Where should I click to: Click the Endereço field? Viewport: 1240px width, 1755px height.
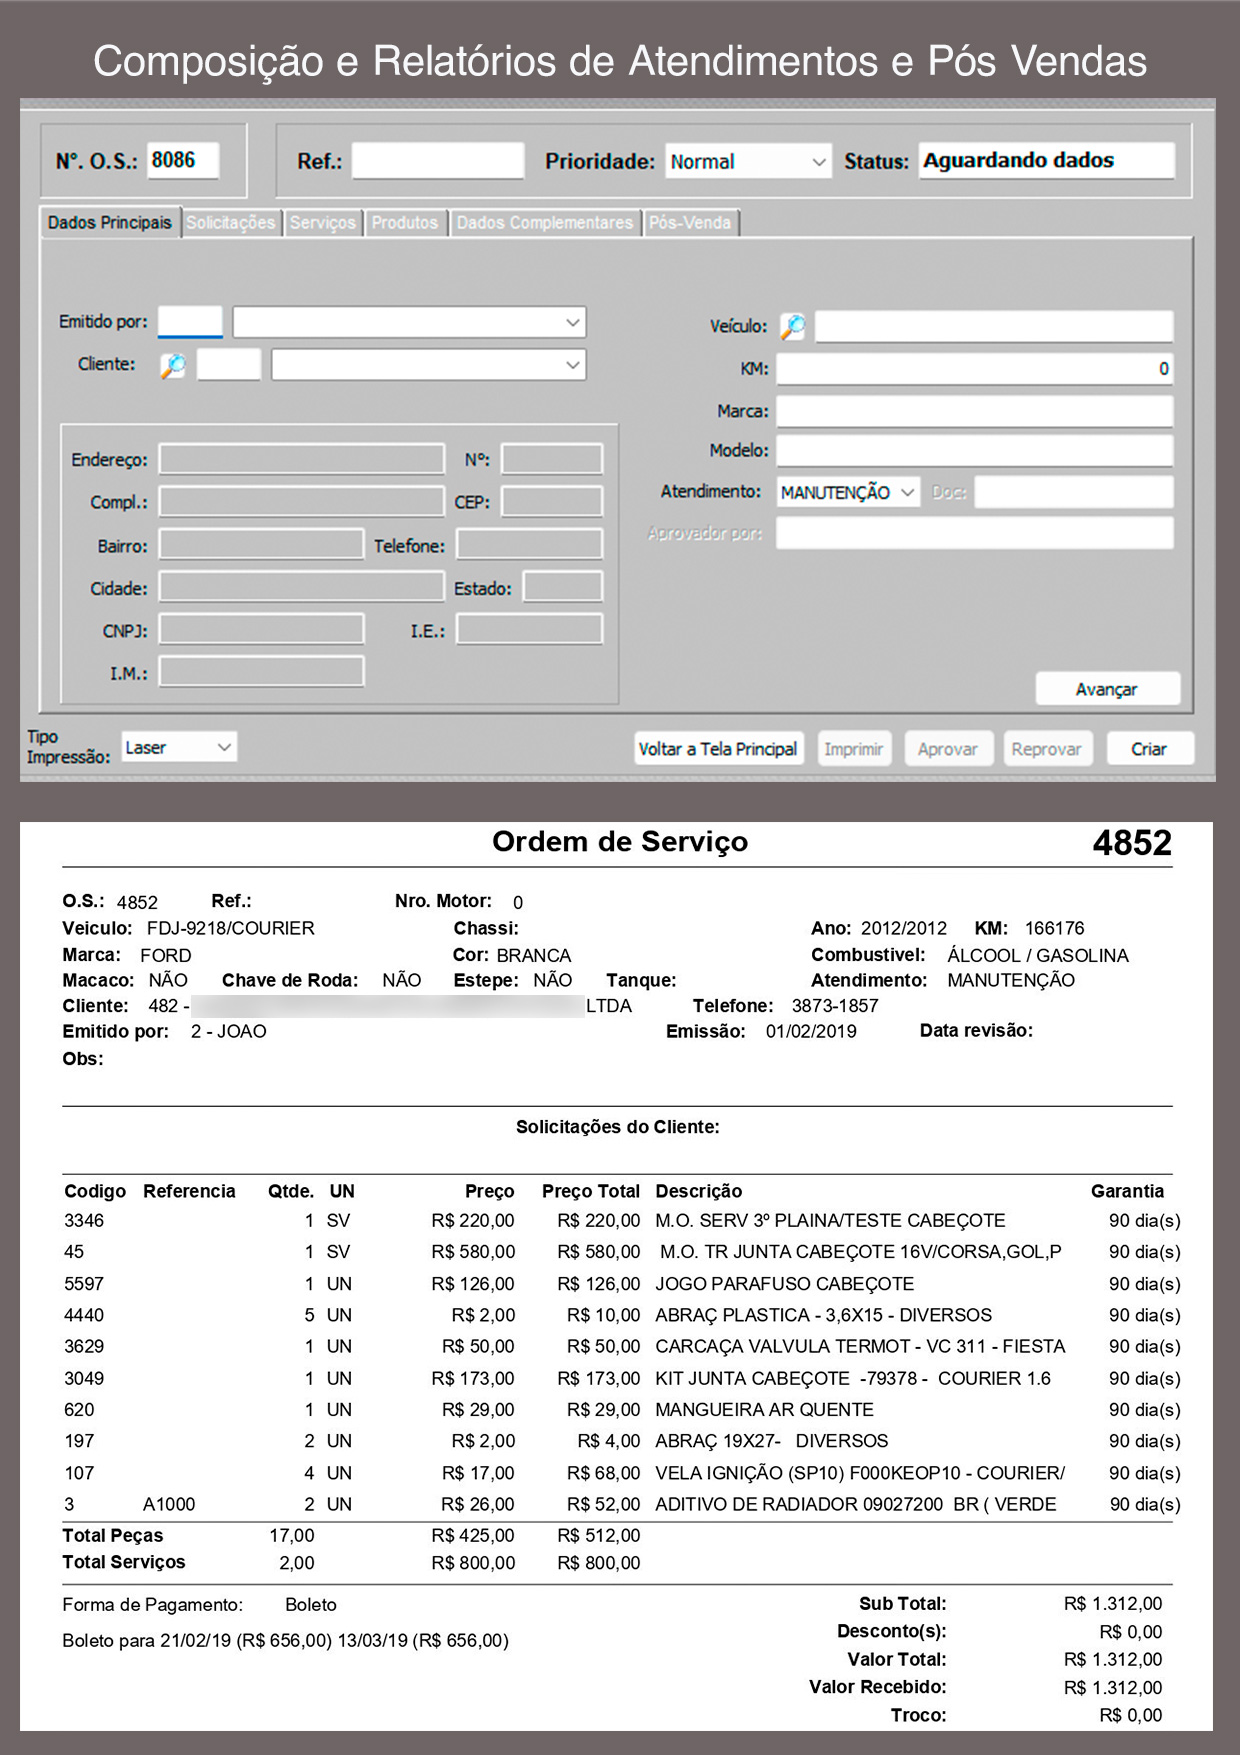point(302,459)
